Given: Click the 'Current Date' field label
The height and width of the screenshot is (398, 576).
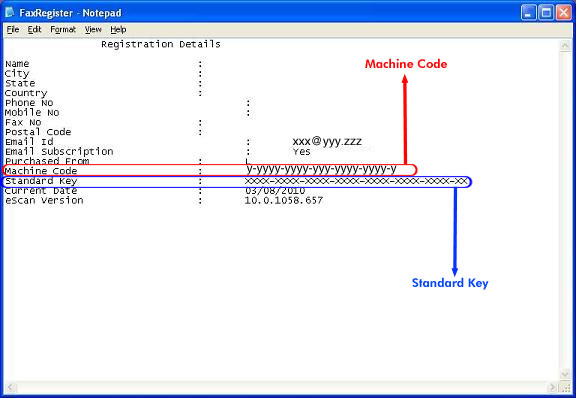Looking at the screenshot, I should [x=41, y=191].
